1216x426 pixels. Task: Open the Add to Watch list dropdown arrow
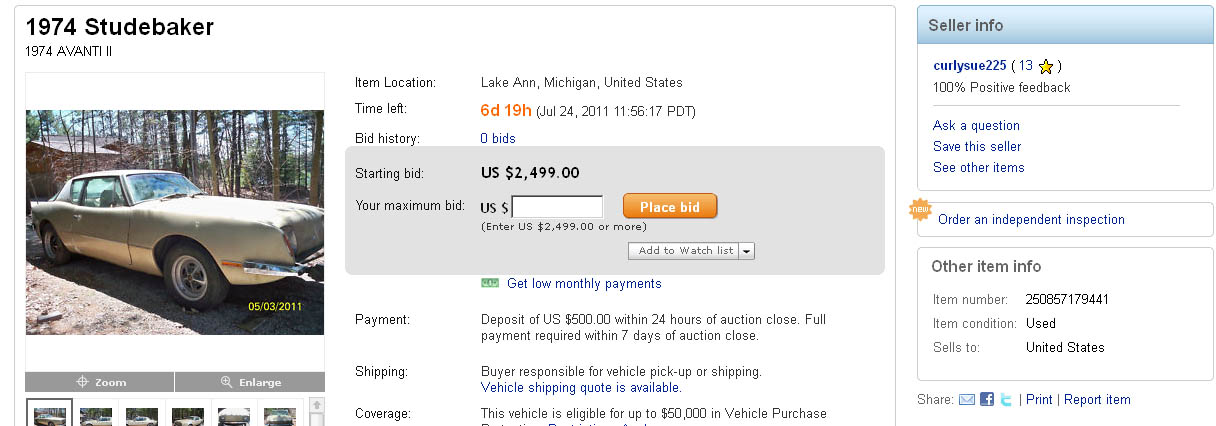(747, 251)
